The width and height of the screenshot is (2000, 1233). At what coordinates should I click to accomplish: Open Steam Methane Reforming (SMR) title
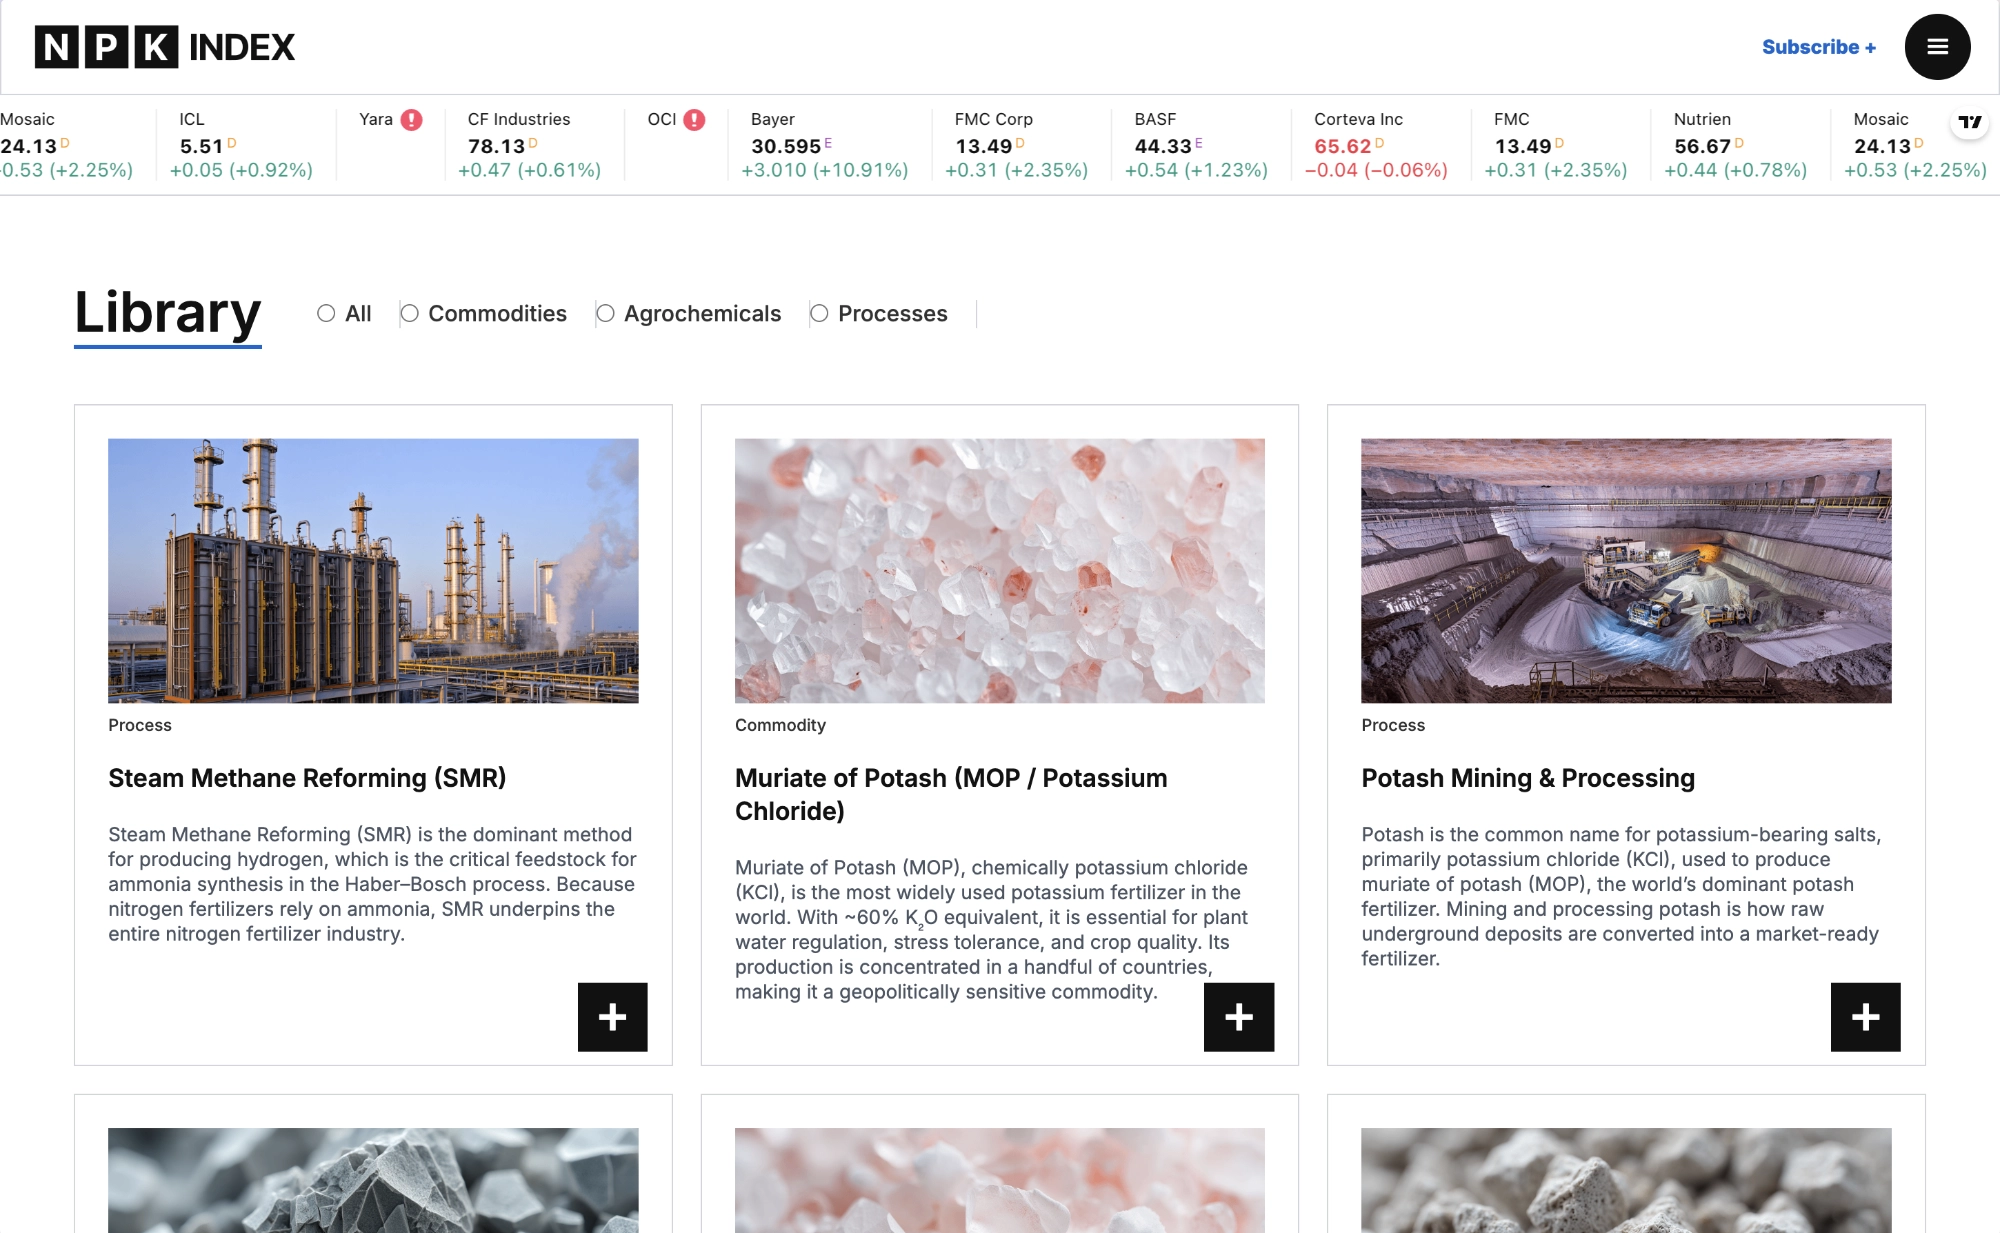coord(307,778)
